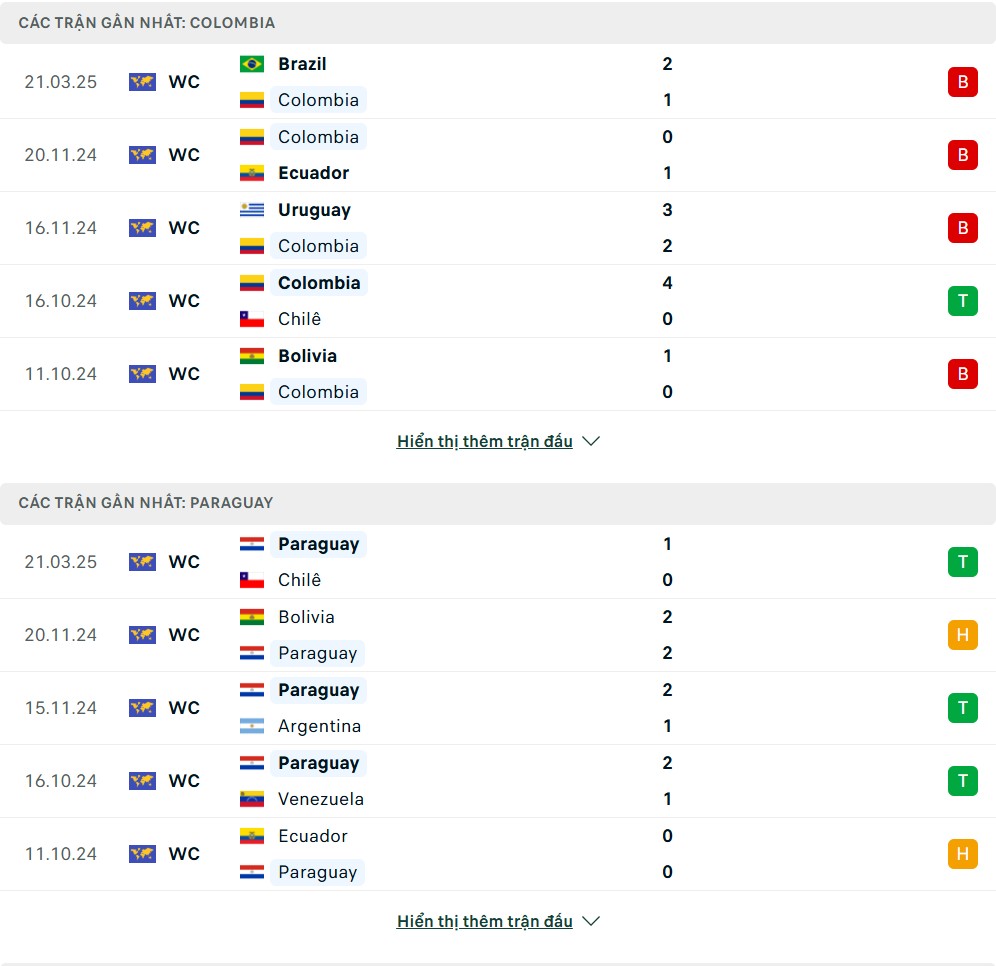Open the Uruguay team name link
996x966 pixels.
(x=314, y=210)
